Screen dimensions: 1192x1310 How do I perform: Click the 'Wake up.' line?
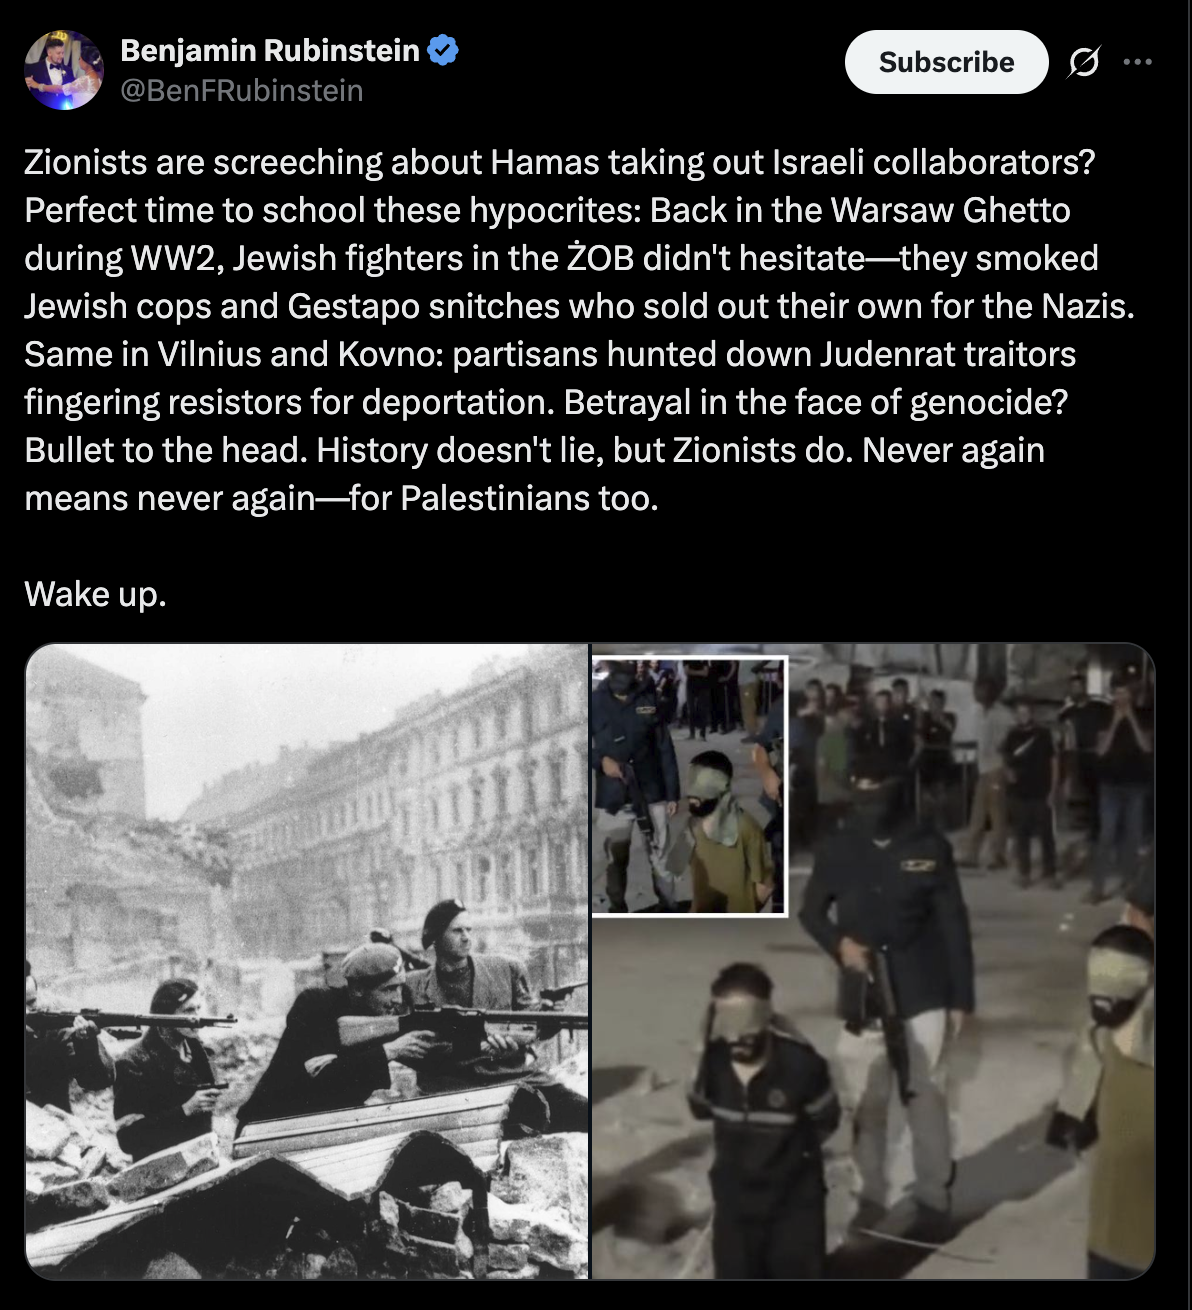(x=95, y=594)
